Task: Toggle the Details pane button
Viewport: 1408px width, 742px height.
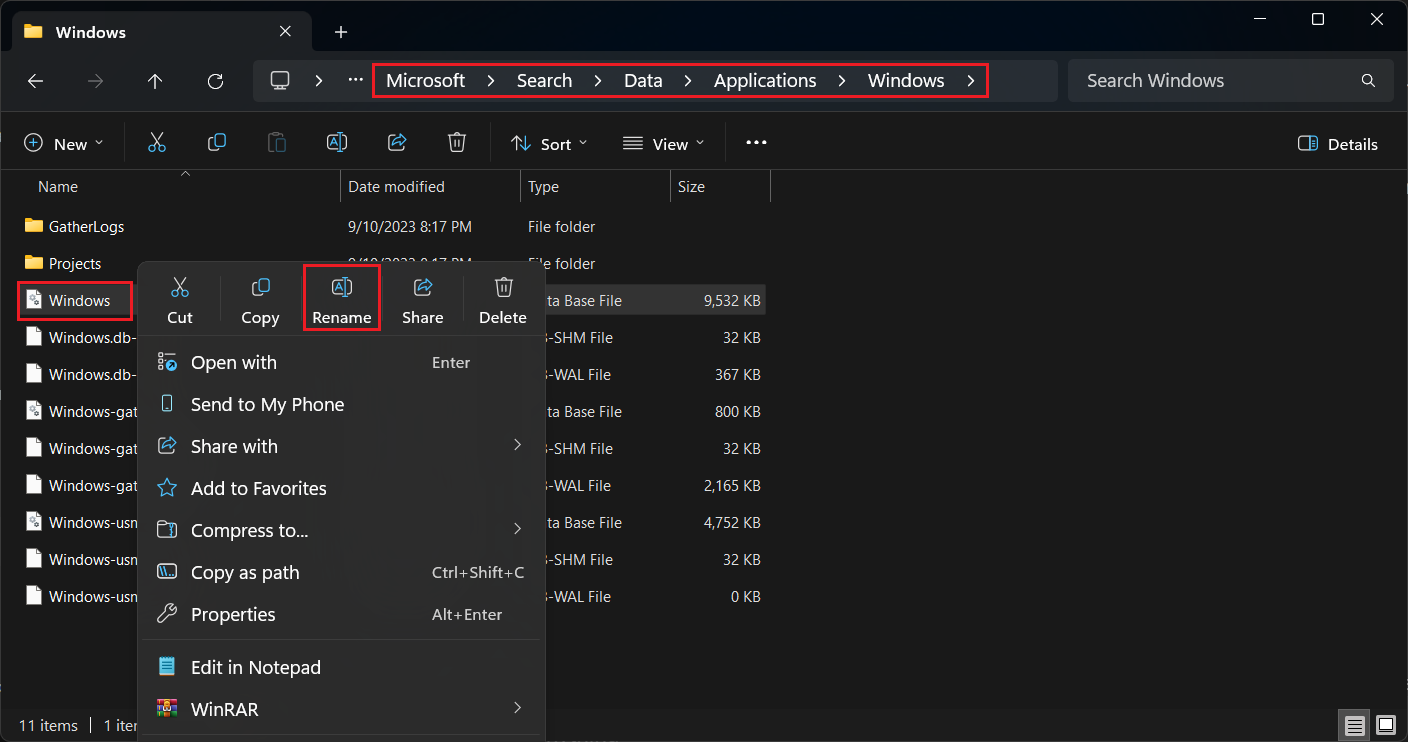Action: 1337,144
